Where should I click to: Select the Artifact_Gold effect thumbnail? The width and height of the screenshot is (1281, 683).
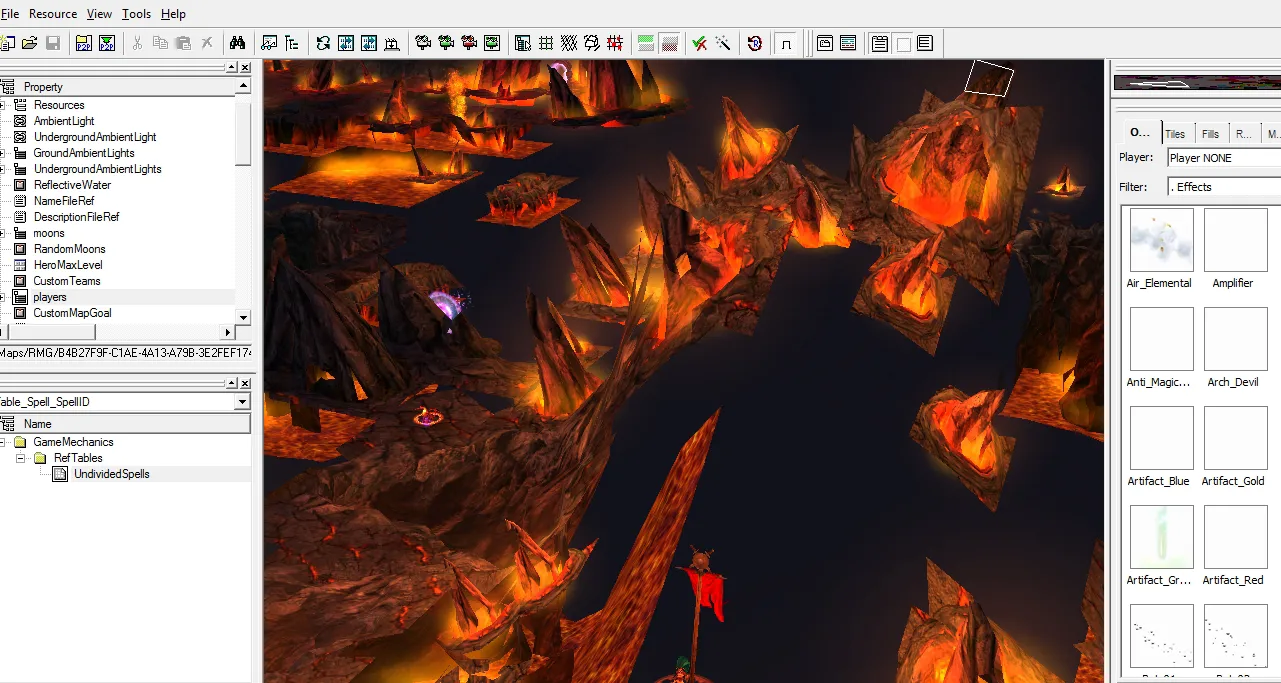pos(1236,438)
